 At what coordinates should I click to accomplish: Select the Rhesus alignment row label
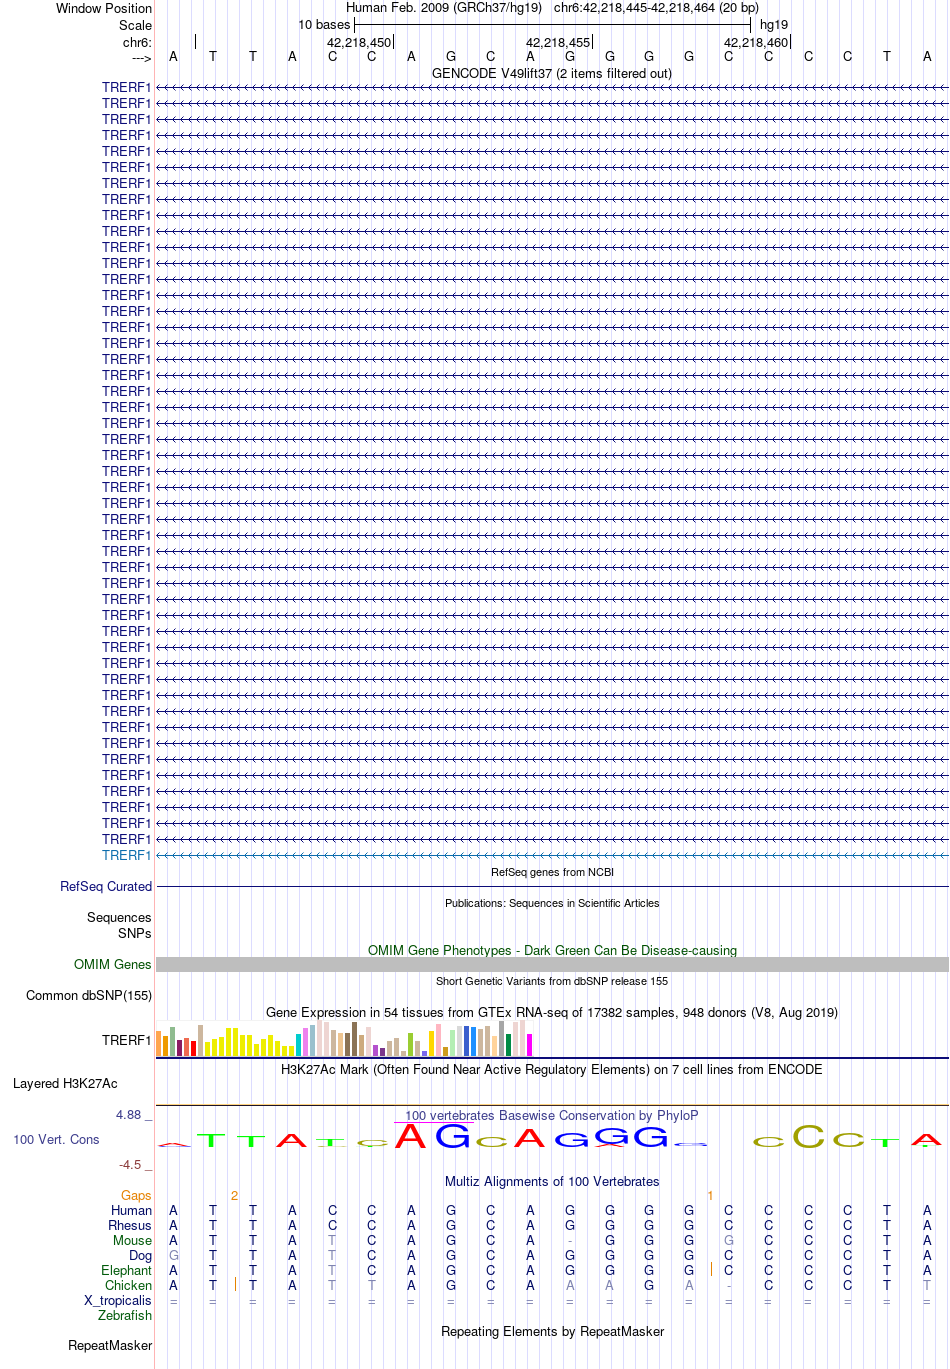coord(130,1225)
